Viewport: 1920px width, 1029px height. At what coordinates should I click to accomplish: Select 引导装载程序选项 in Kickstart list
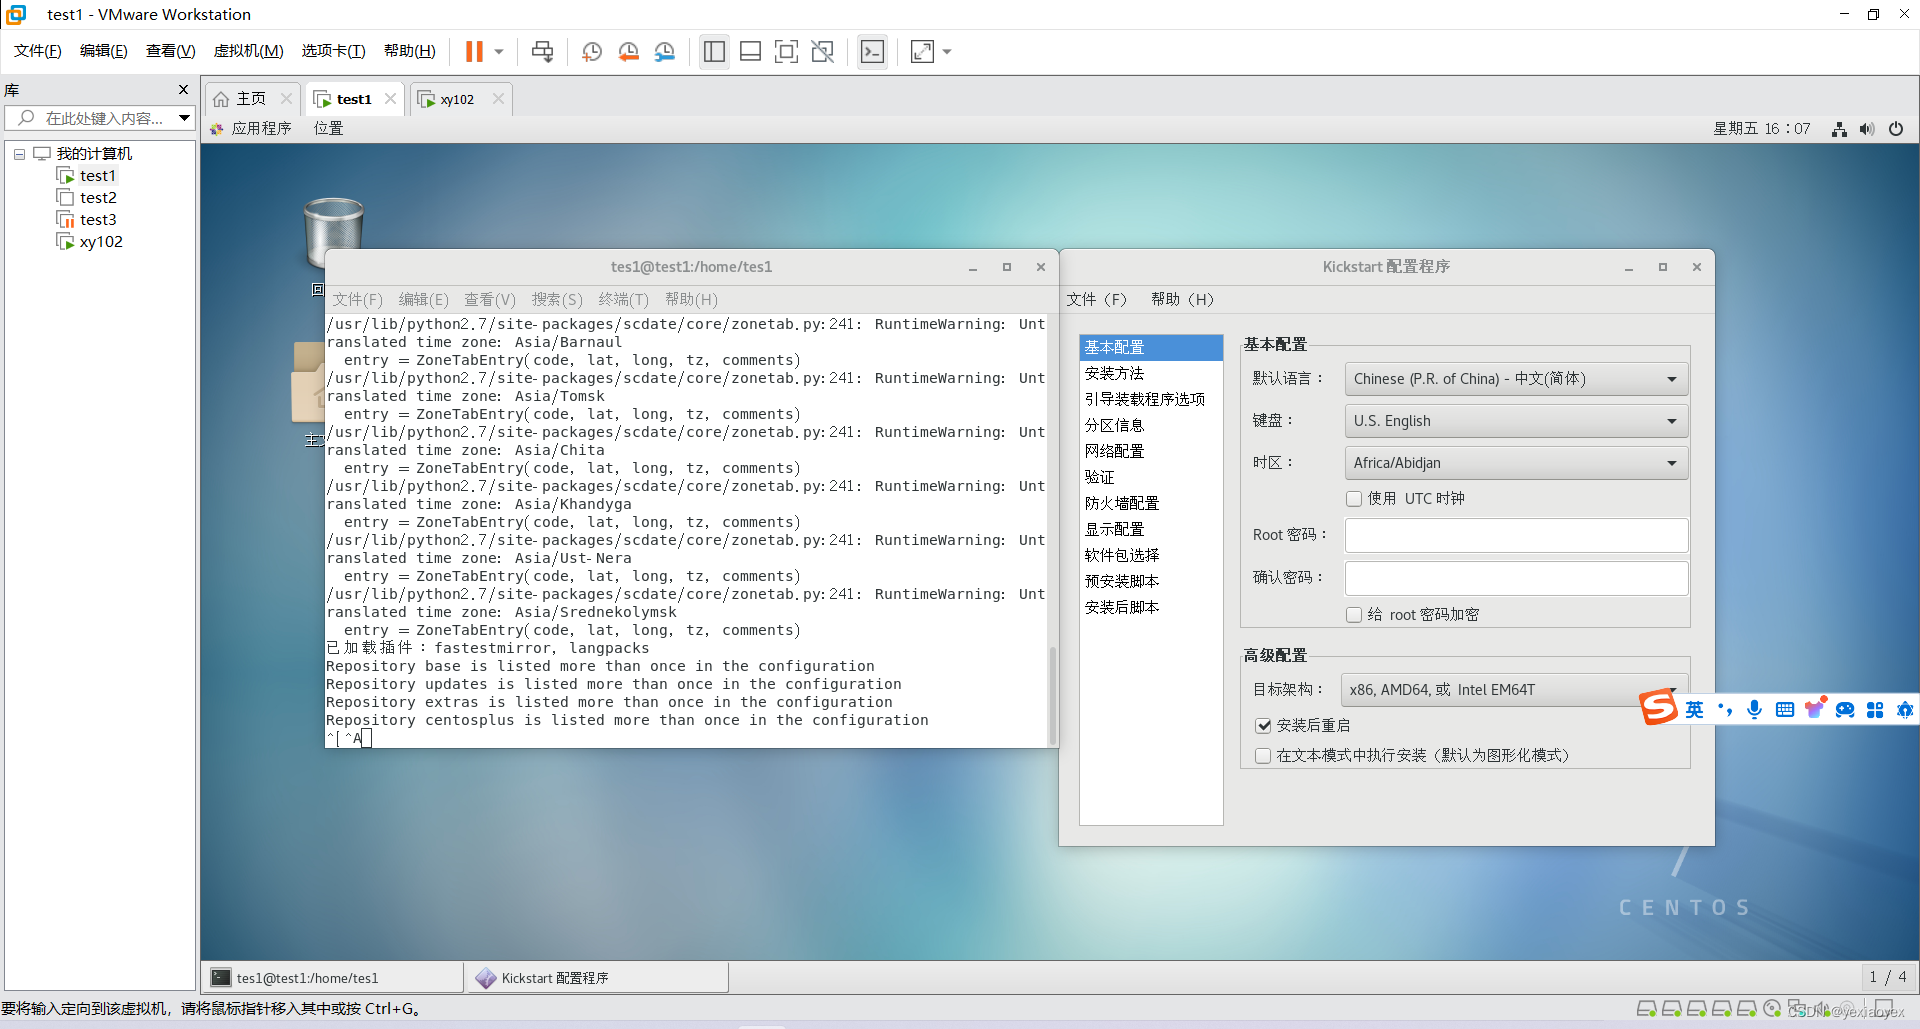[x=1151, y=399]
